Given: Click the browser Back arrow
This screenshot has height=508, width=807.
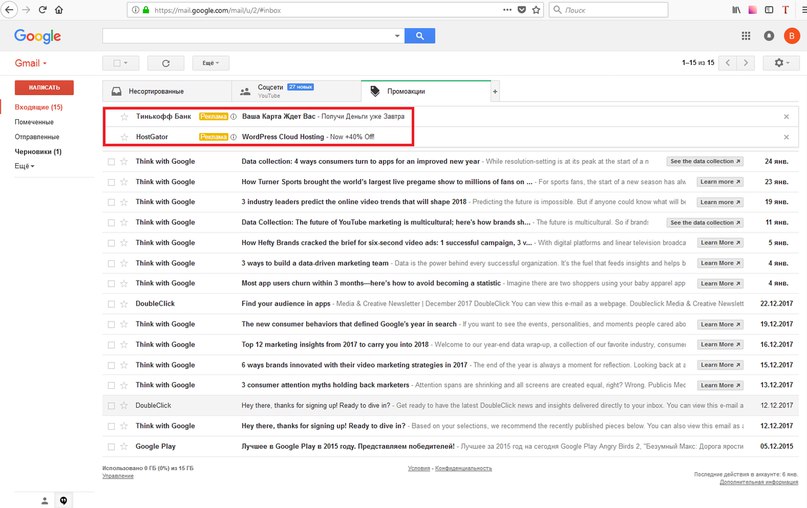Looking at the screenshot, I should (9, 10).
